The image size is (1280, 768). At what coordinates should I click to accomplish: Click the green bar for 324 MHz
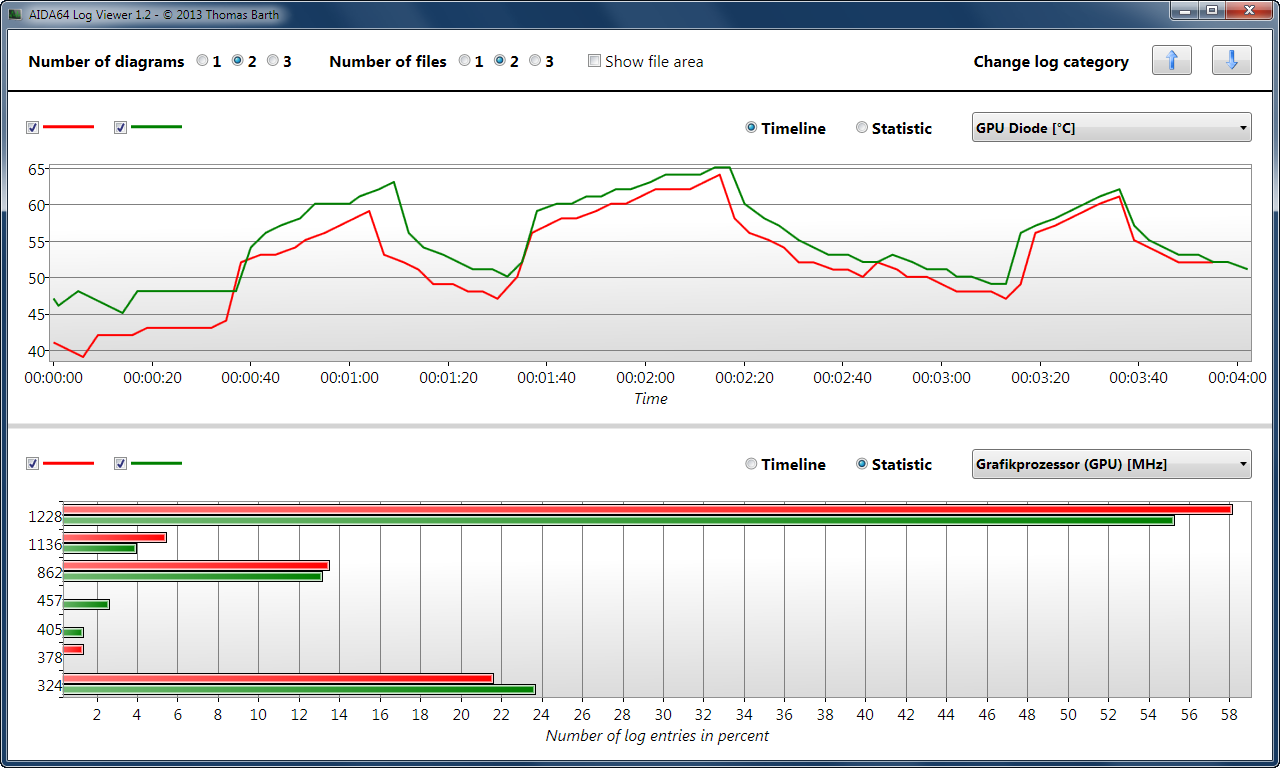pos(298,689)
